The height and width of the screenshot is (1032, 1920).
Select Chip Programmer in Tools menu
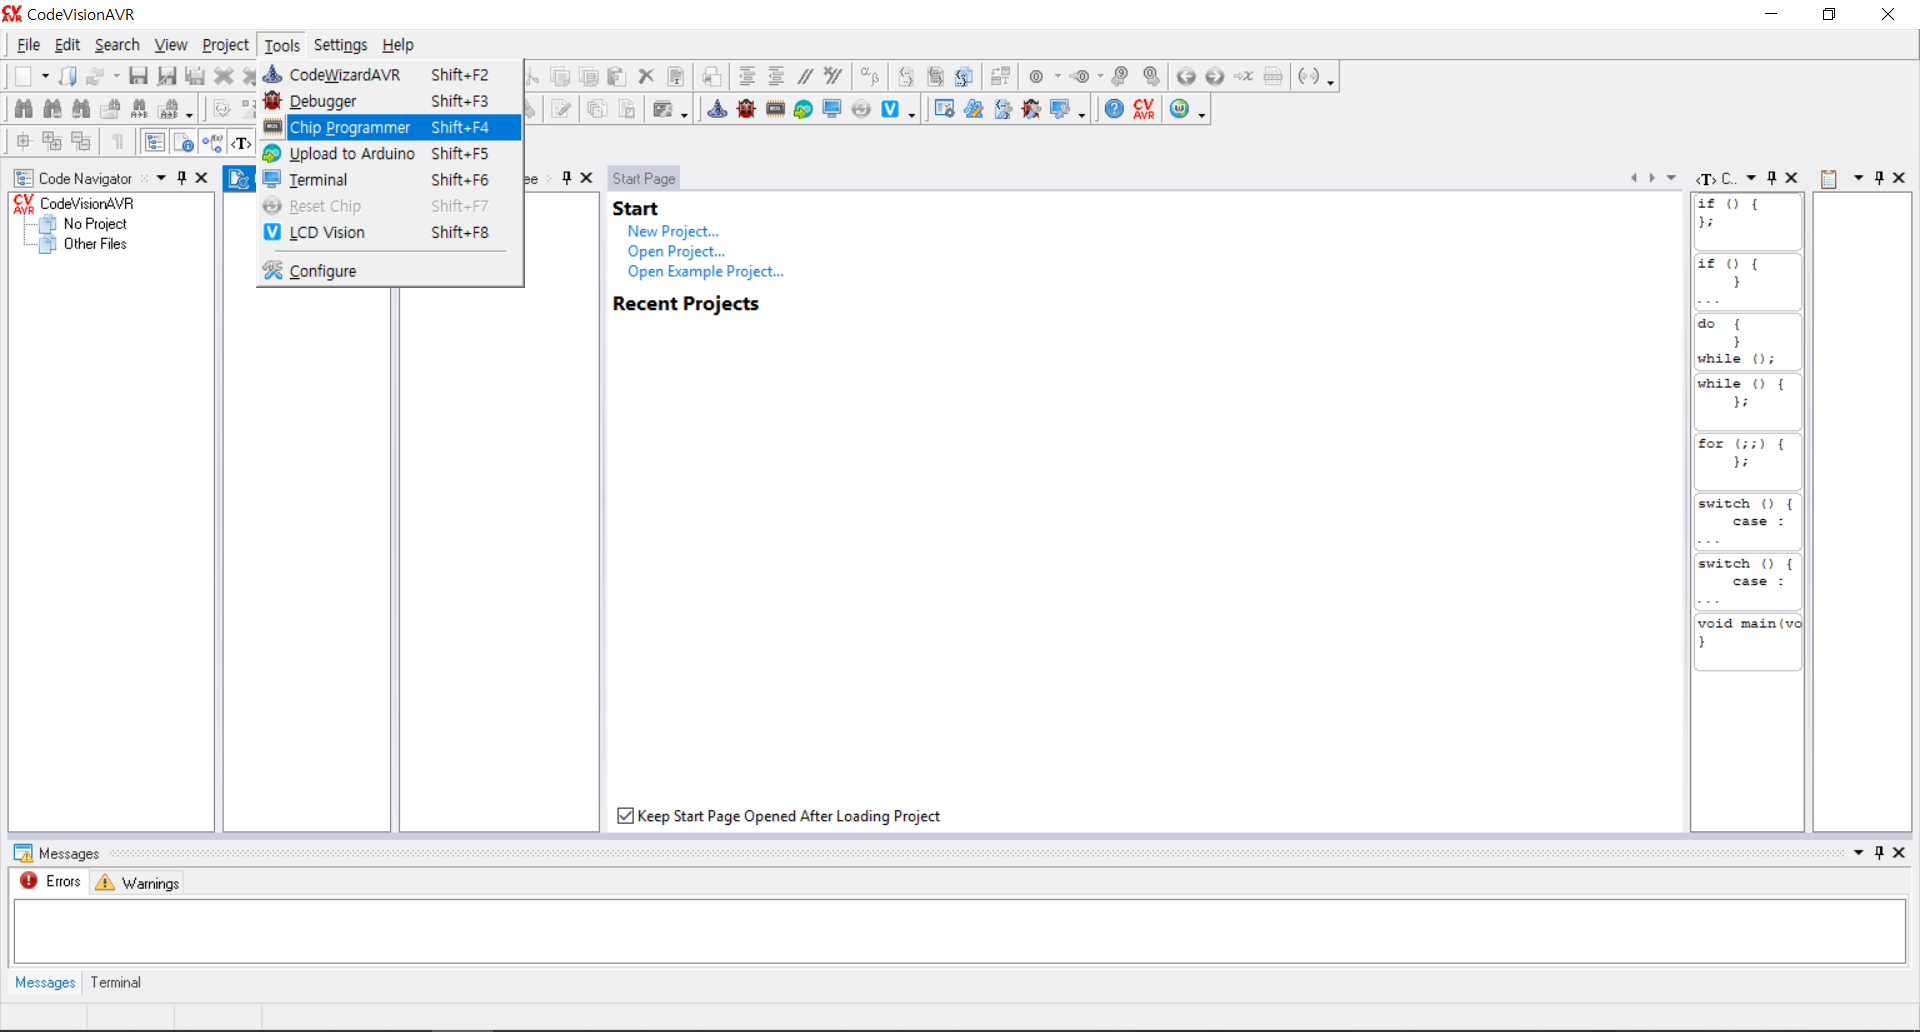(390, 127)
